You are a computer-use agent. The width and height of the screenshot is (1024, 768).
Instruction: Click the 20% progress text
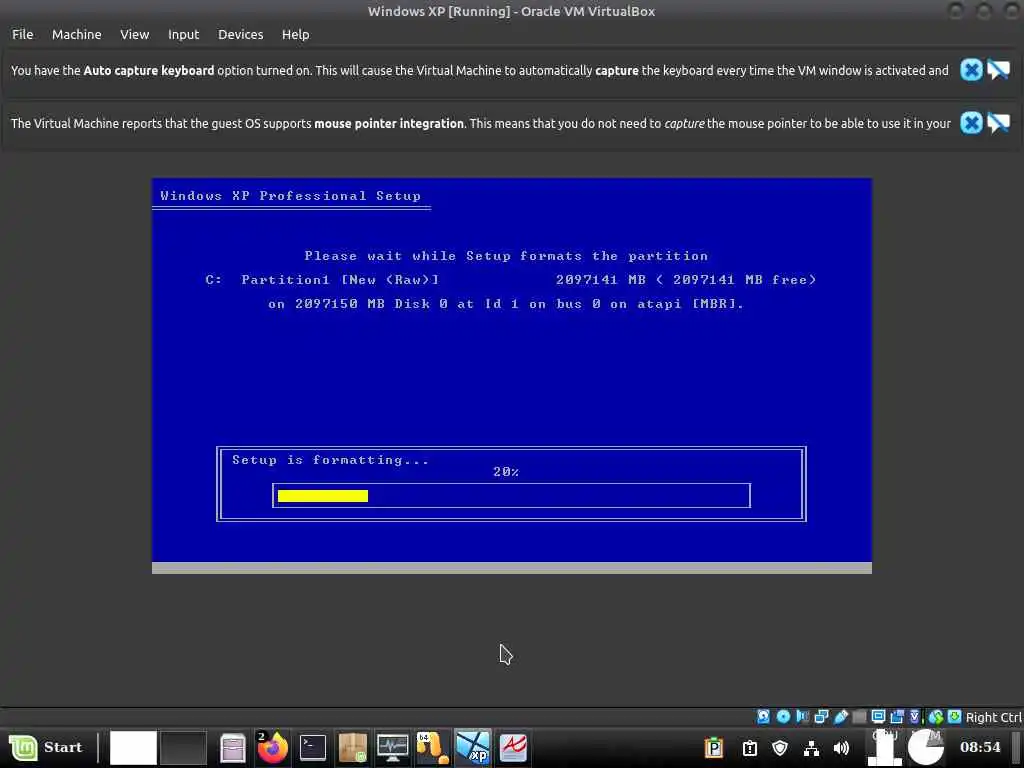[506, 472]
